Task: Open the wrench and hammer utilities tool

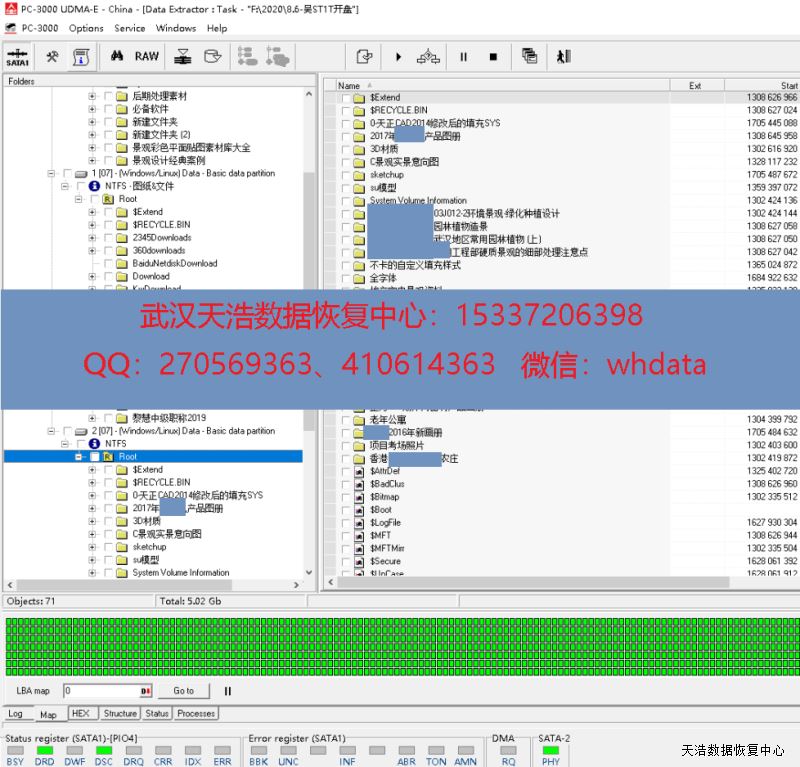Action: pyautogui.click(x=52, y=57)
